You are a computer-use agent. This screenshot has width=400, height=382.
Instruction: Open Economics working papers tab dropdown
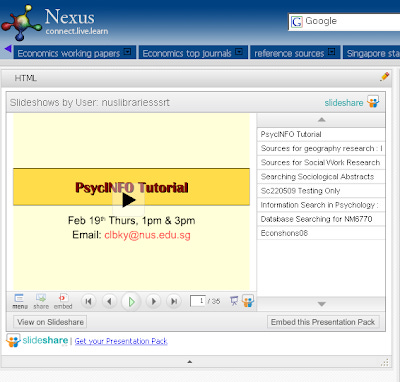coord(128,52)
